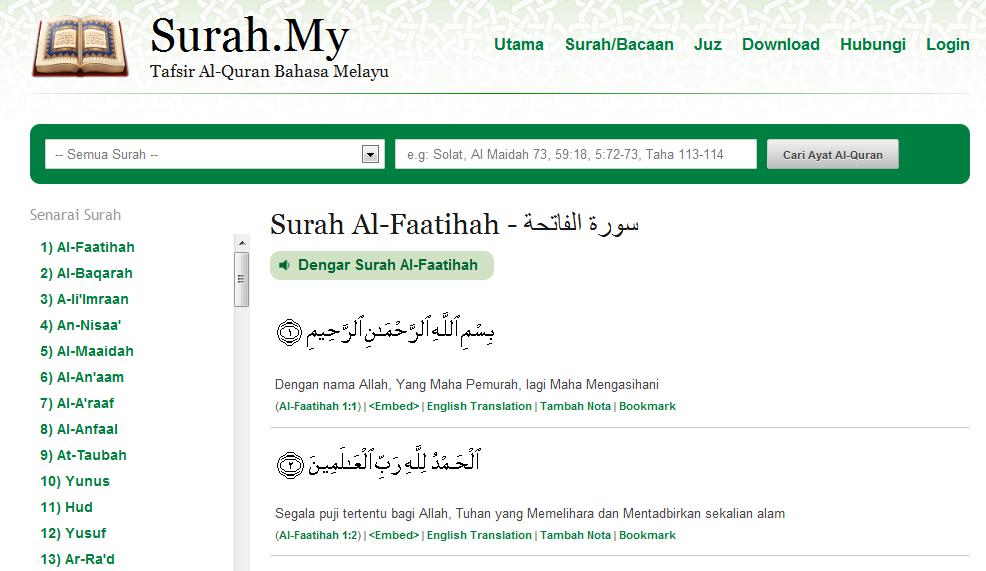Click the verse 2 number marker
986x571 pixels.
290,465
